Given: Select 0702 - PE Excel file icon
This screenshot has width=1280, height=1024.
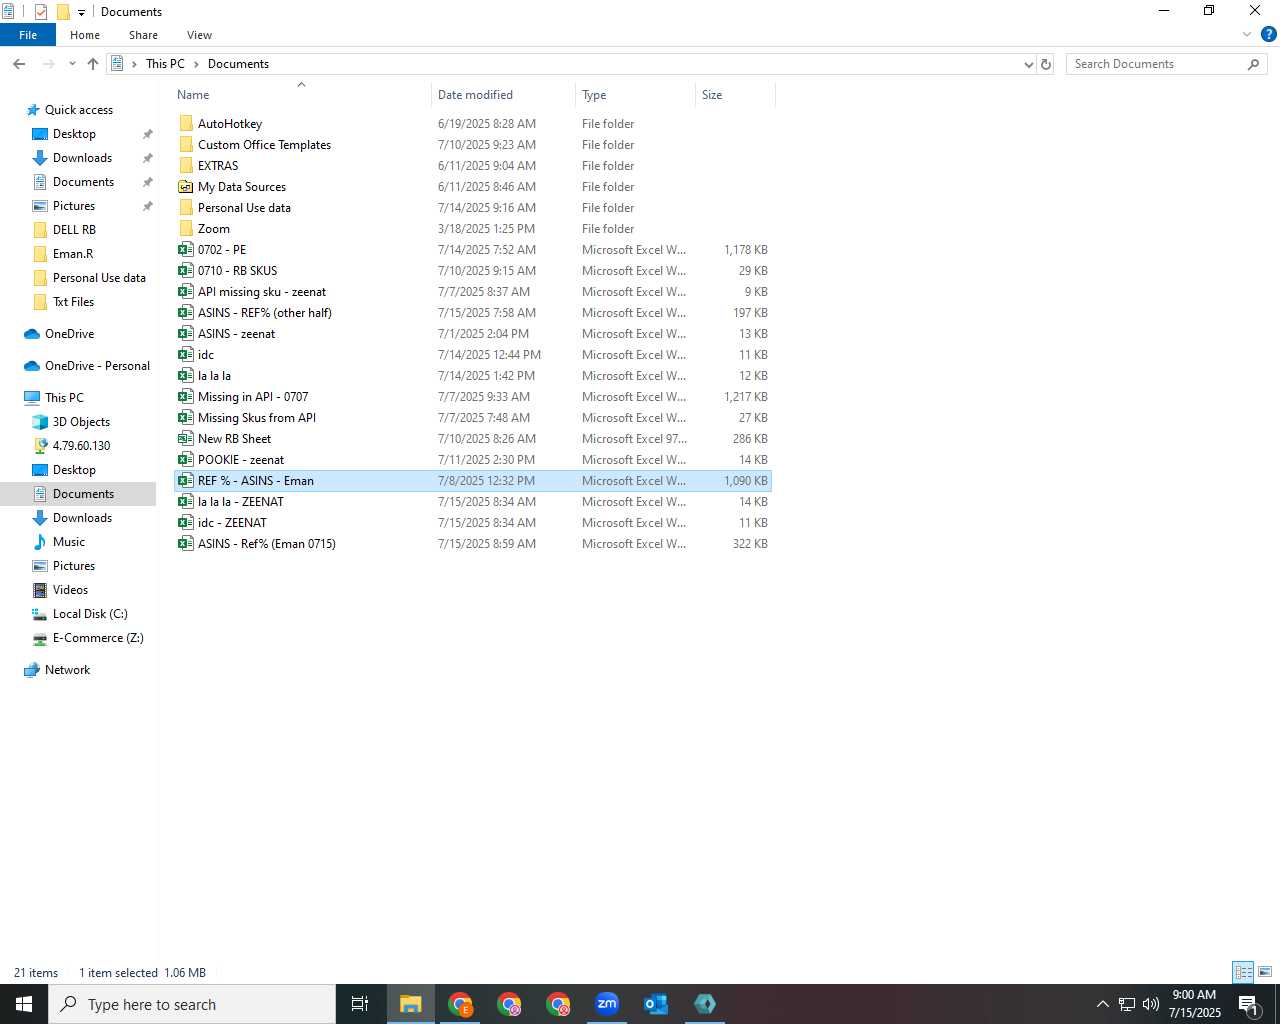Looking at the screenshot, I should click(x=186, y=250).
